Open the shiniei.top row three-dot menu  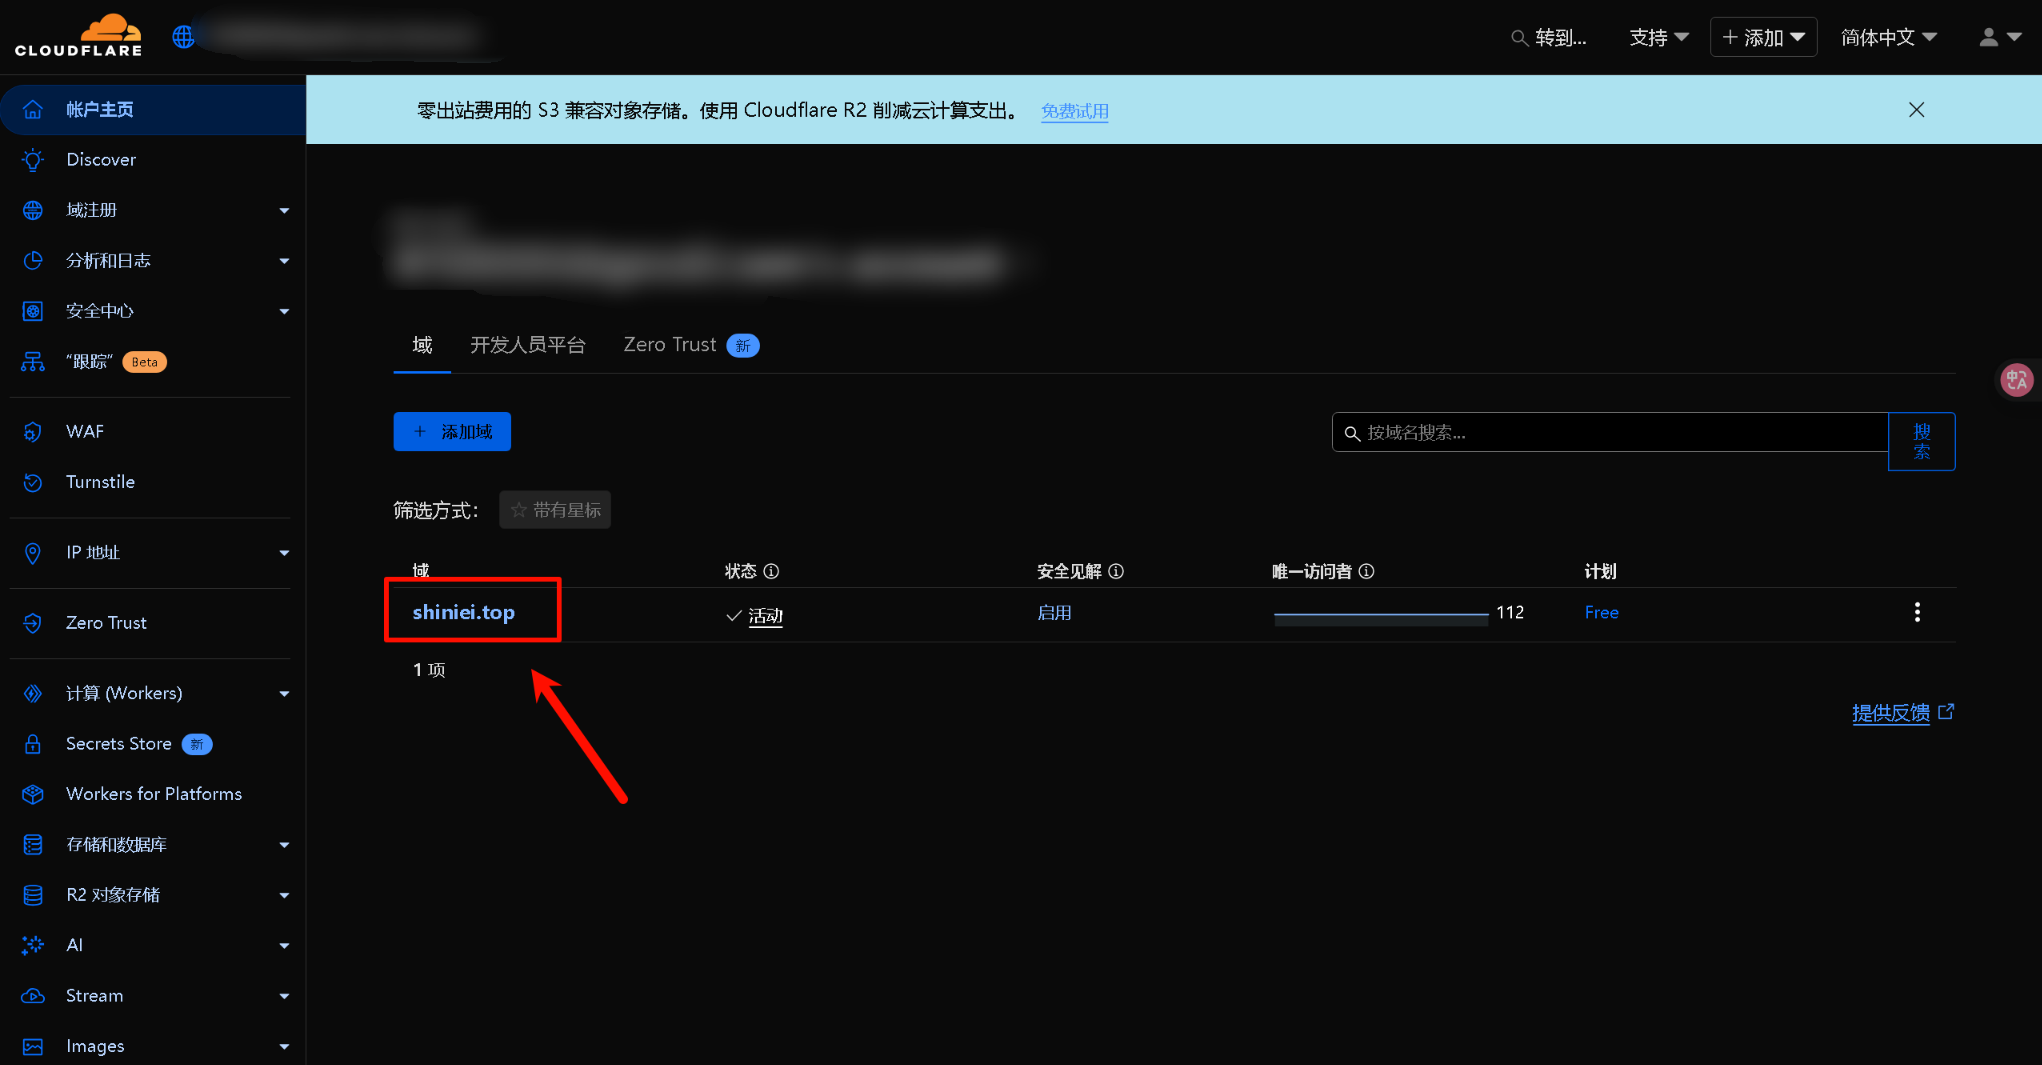[1917, 612]
